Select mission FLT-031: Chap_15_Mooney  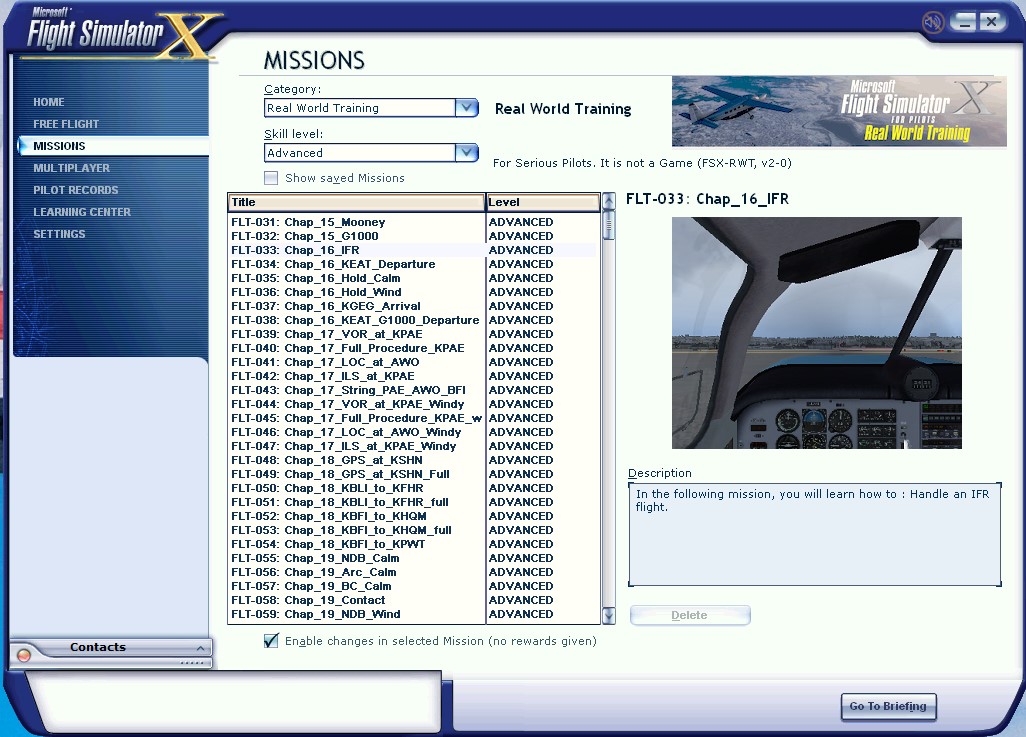tap(413, 223)
